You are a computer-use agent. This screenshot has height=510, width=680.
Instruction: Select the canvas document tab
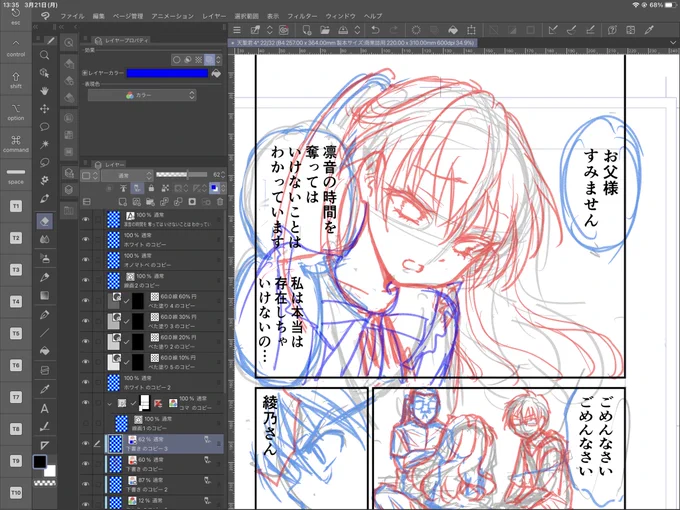click(352, 43)
